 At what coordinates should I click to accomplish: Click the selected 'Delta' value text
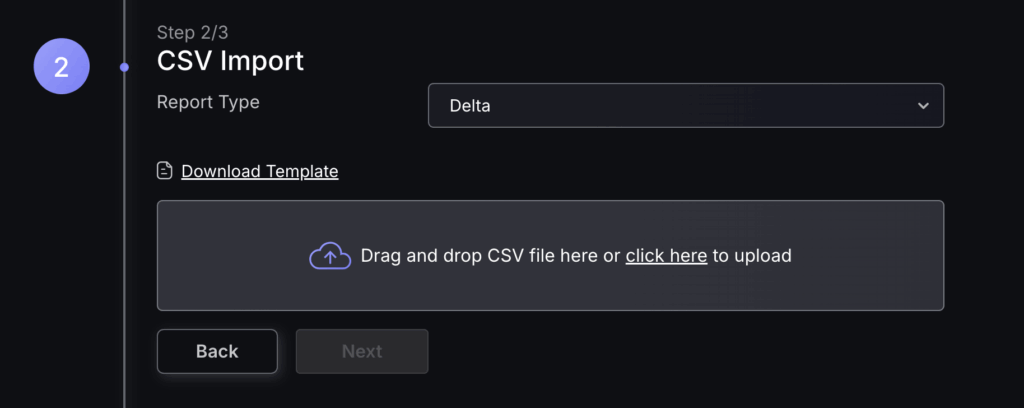[x=470, y=106]
